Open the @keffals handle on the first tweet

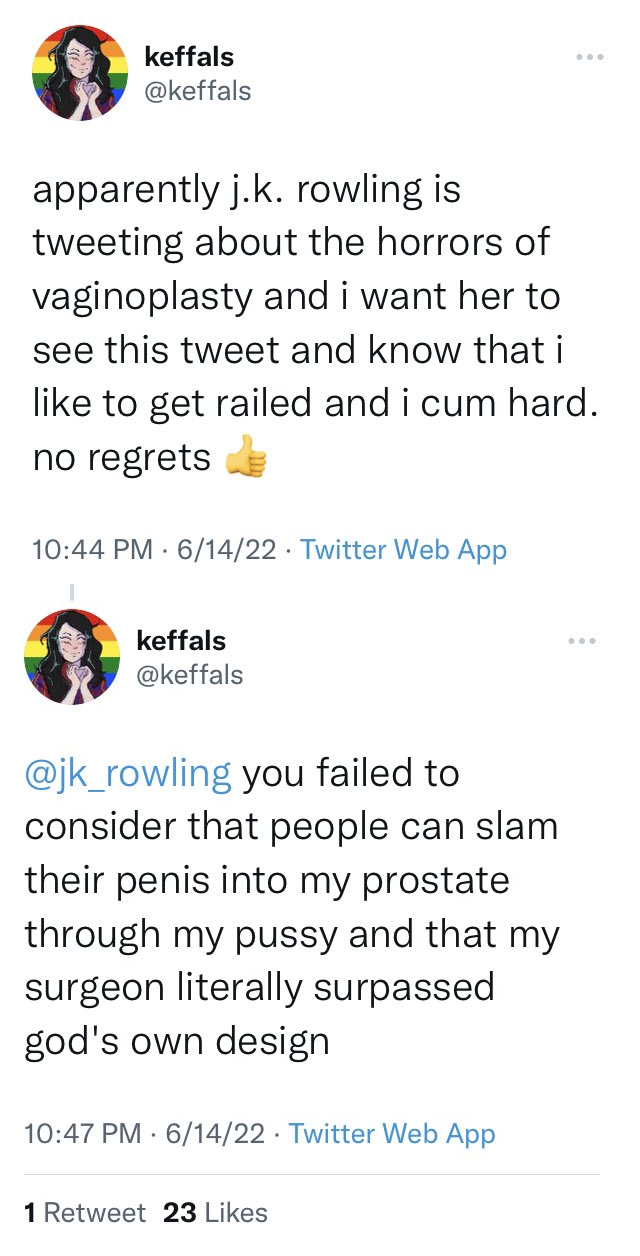click(198, 92)
